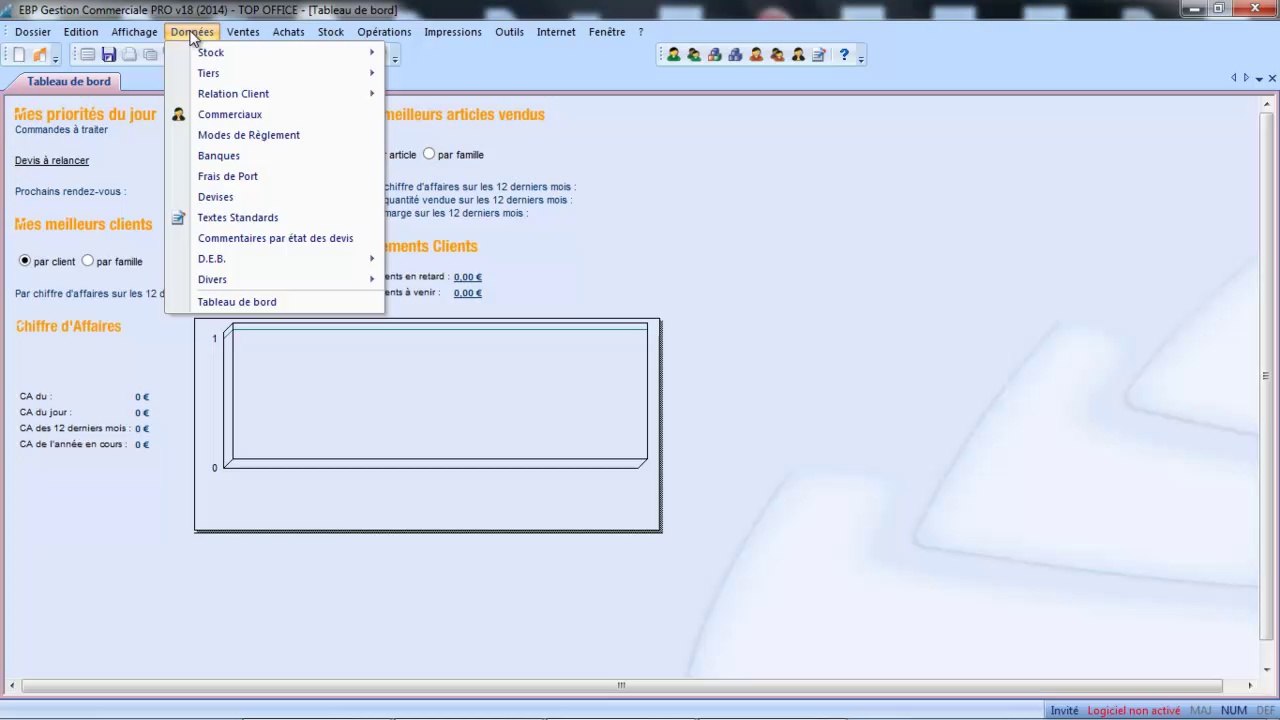
Task: Click the vertical scrollbar on the right edge
Action: coord(1266,376)
